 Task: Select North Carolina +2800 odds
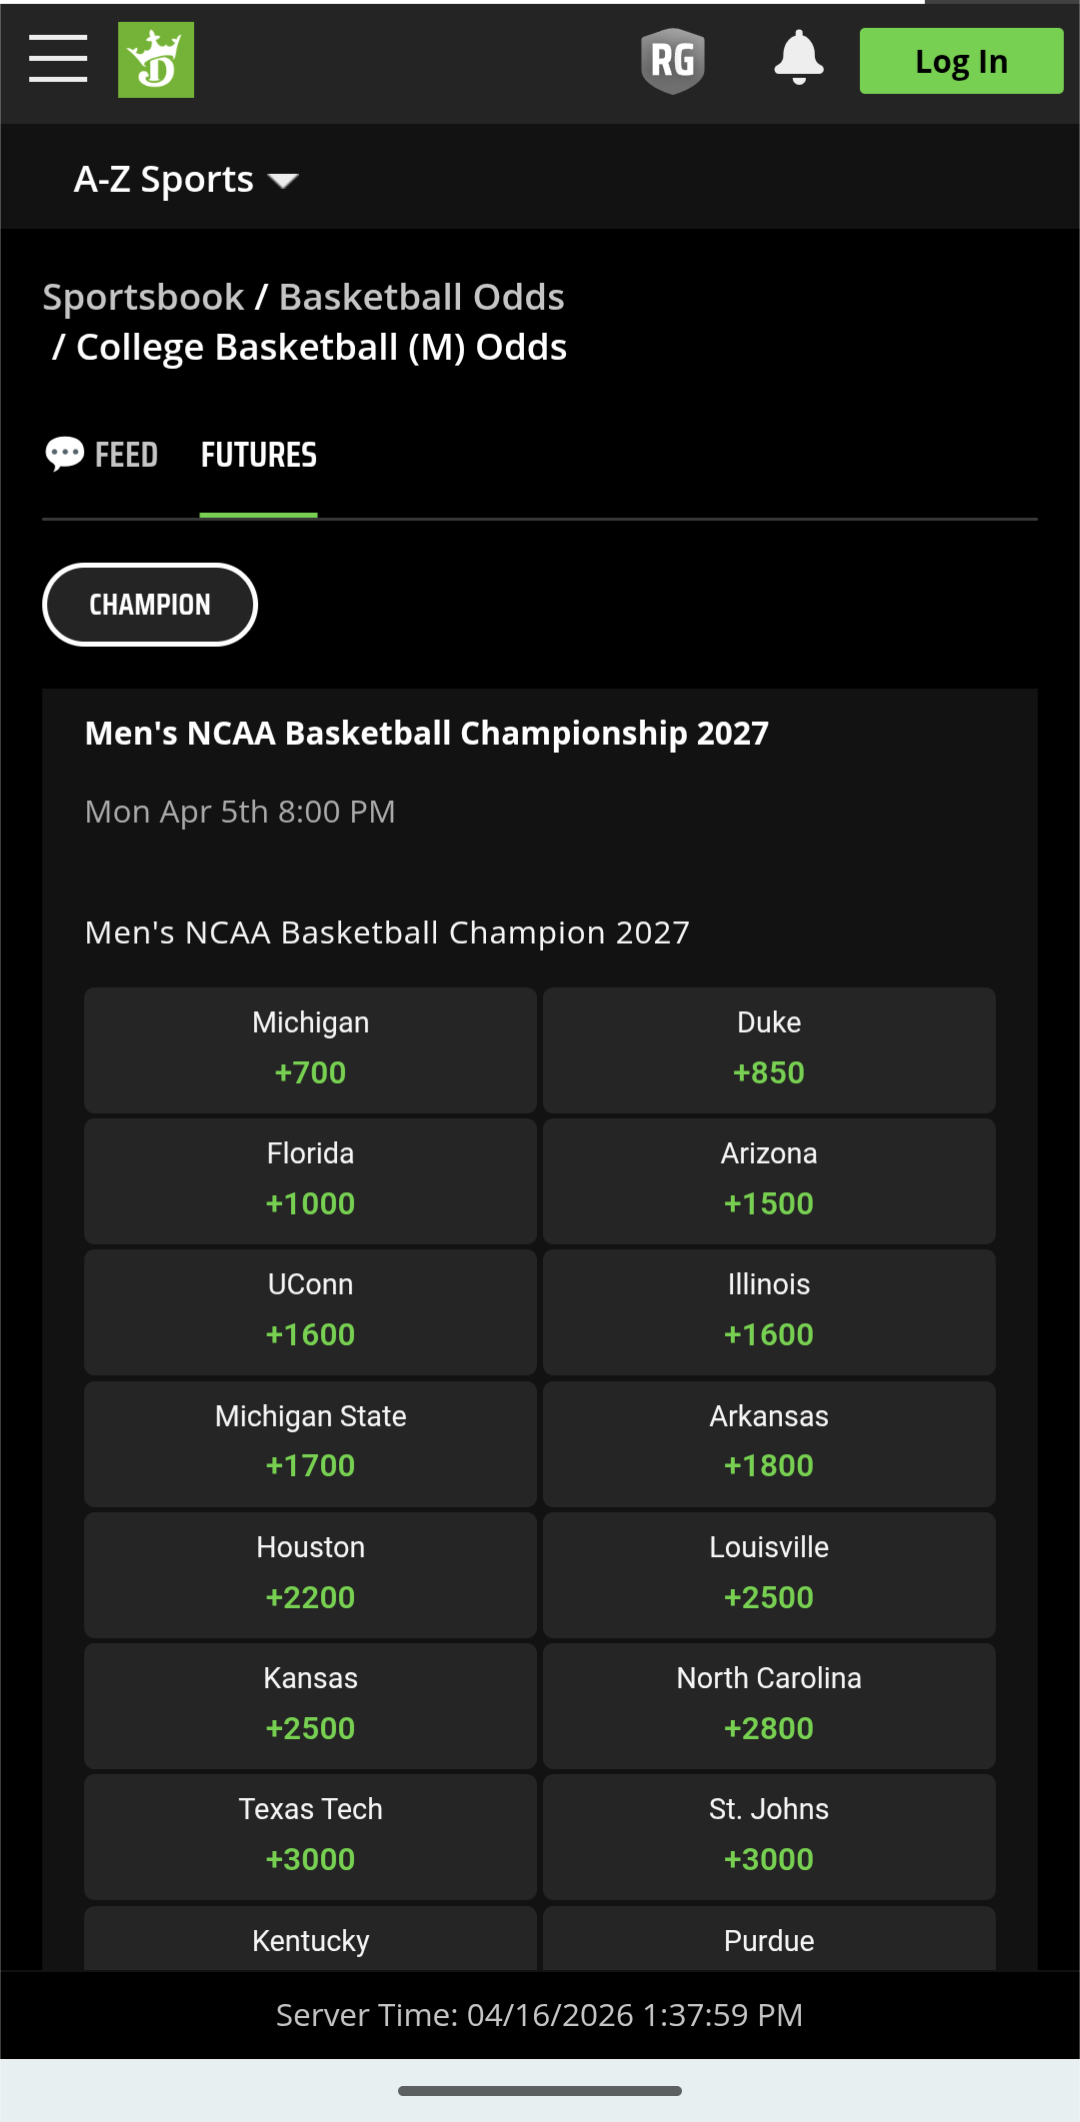coord(768,1705)
